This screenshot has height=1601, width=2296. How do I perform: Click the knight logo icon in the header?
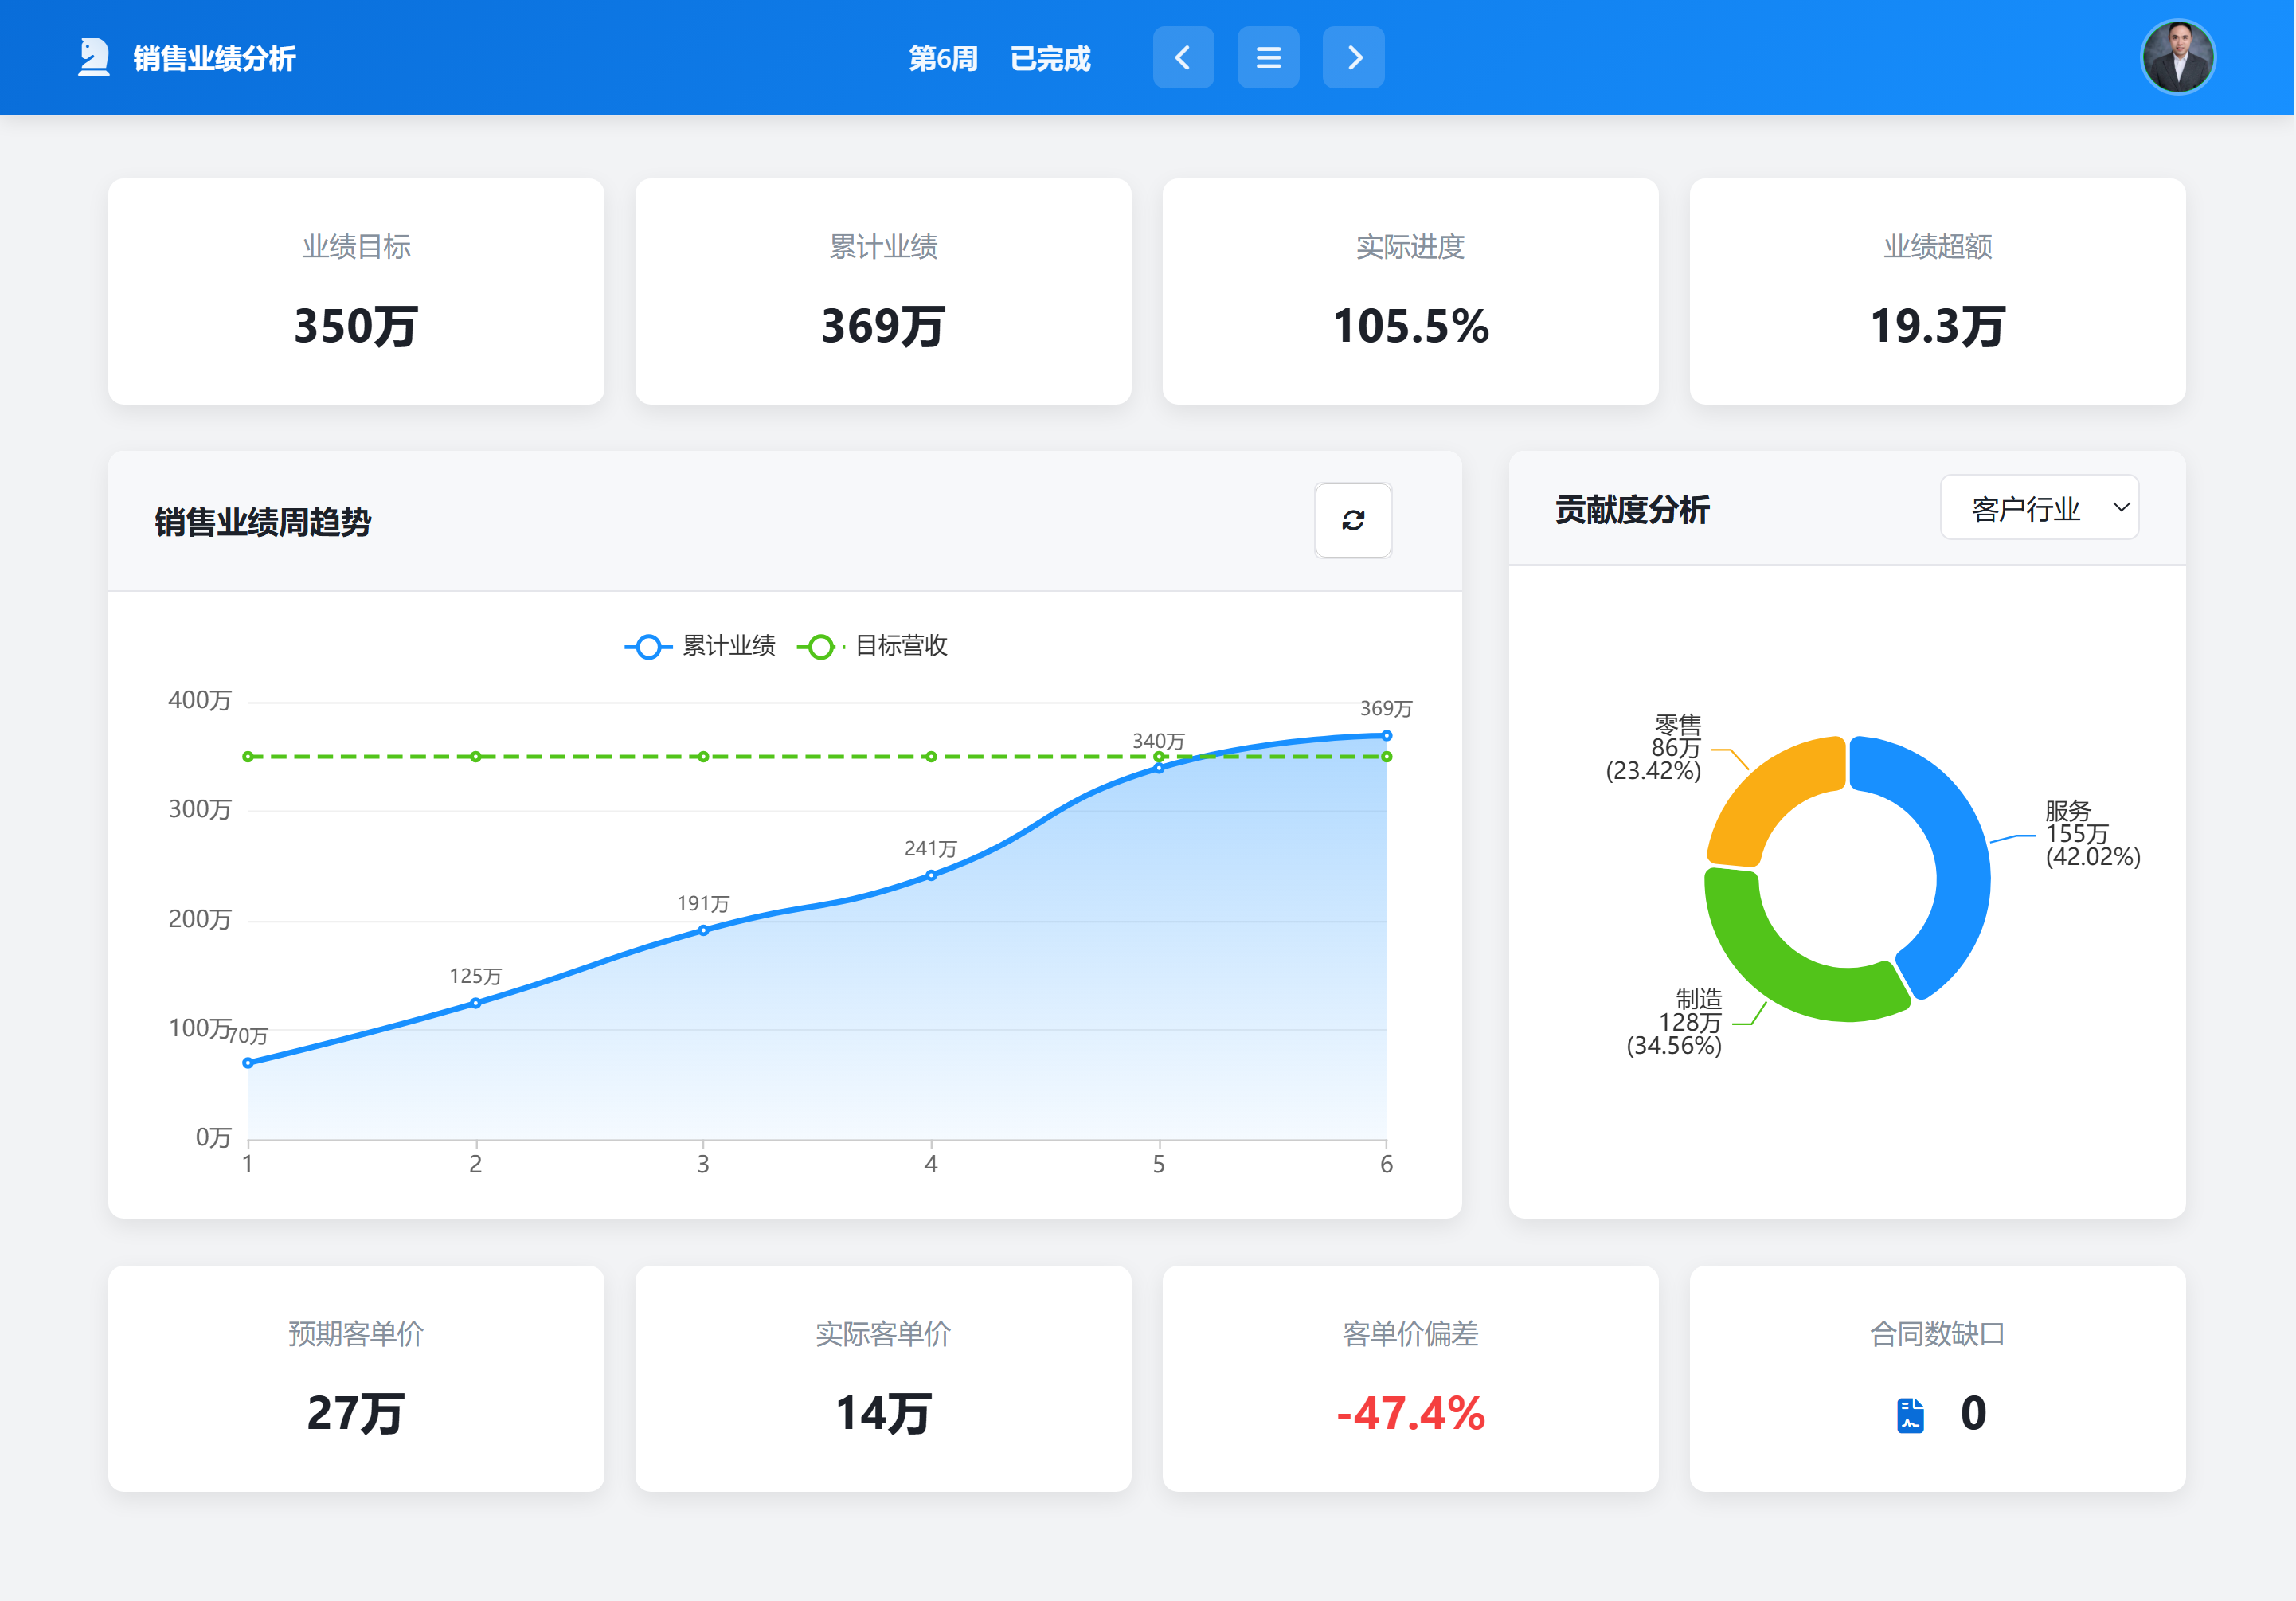(93, 57)
